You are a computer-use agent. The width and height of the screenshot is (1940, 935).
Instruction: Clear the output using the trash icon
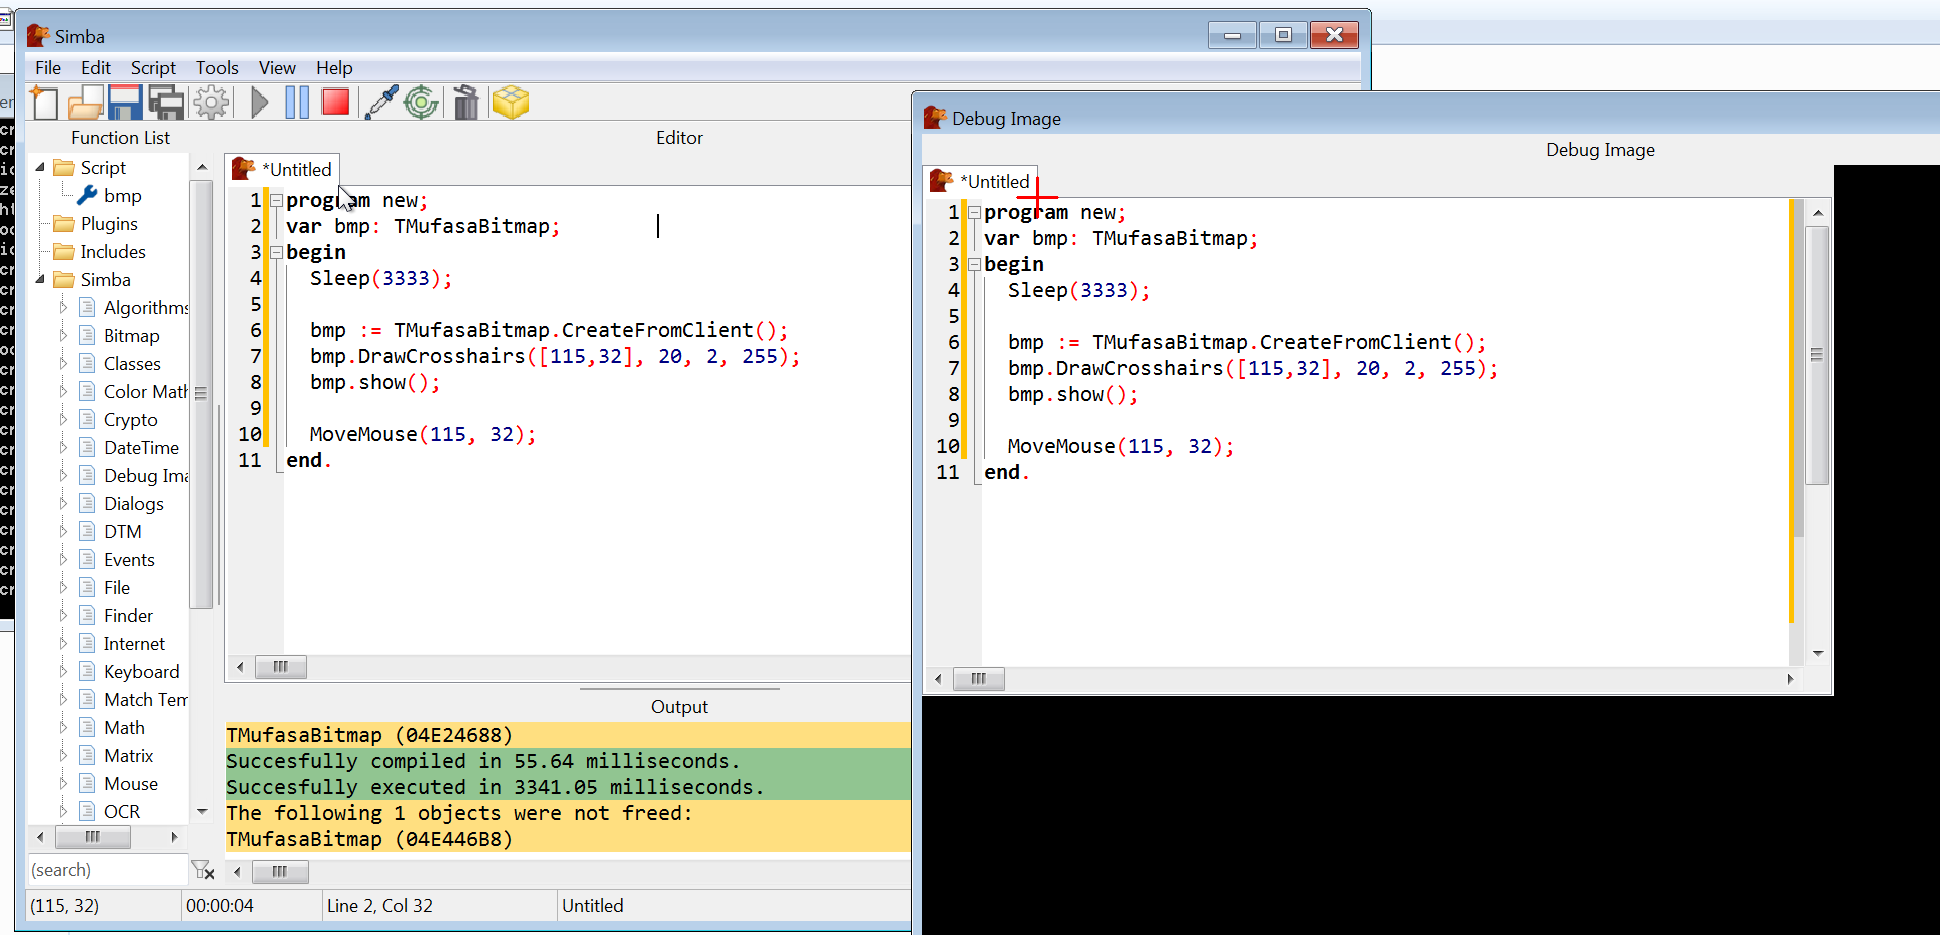click(465, 101)
